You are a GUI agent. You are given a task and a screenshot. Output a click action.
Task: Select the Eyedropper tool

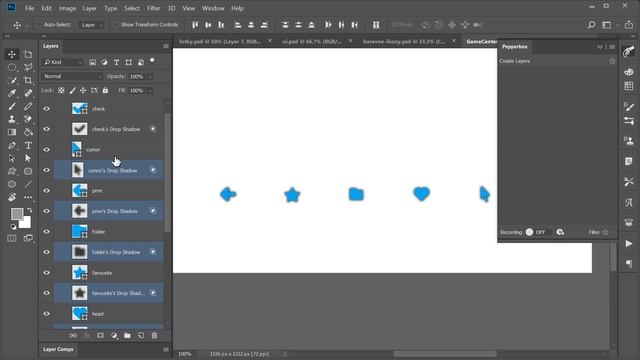click(x=12, y=93)
